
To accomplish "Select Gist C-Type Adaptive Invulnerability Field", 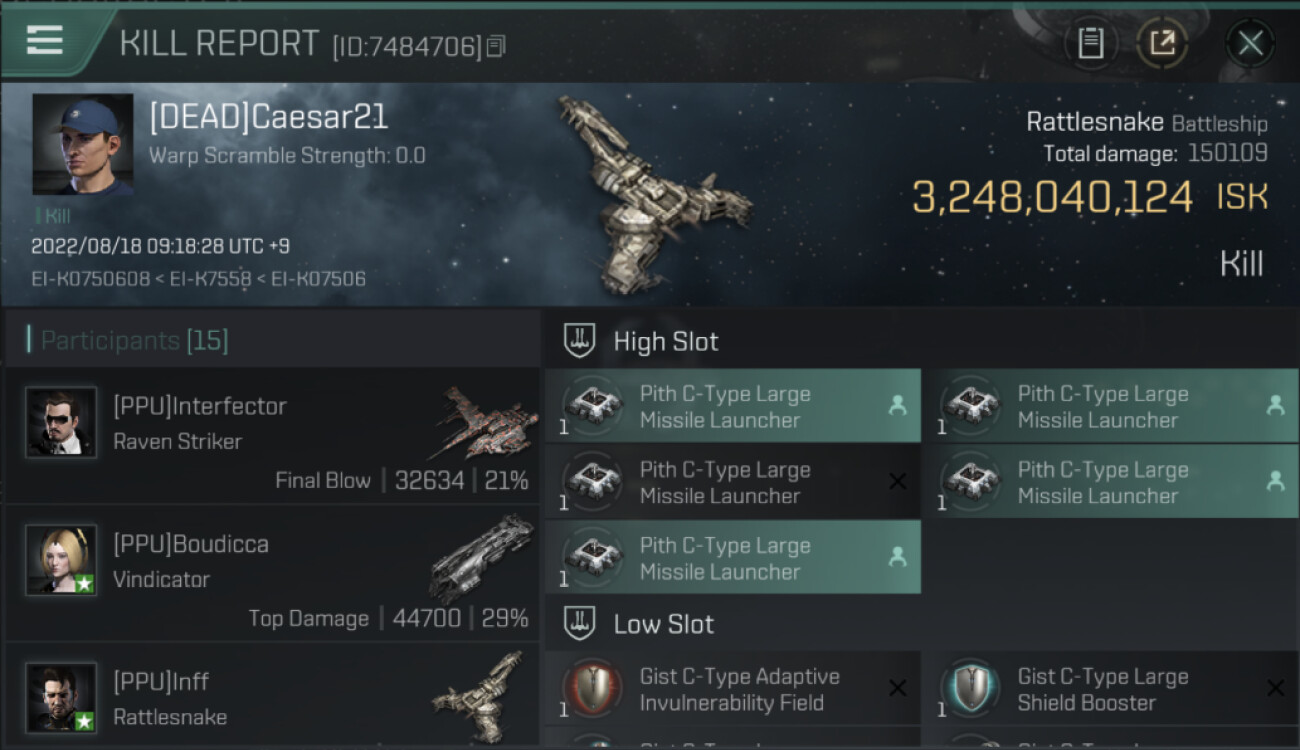I will pos(733,689).
